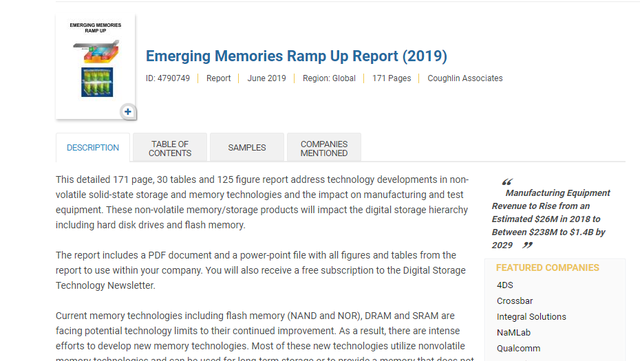Screen dimensions: 640x361
Task: Select Crossbar in featured companies
Action: [515, 301]
